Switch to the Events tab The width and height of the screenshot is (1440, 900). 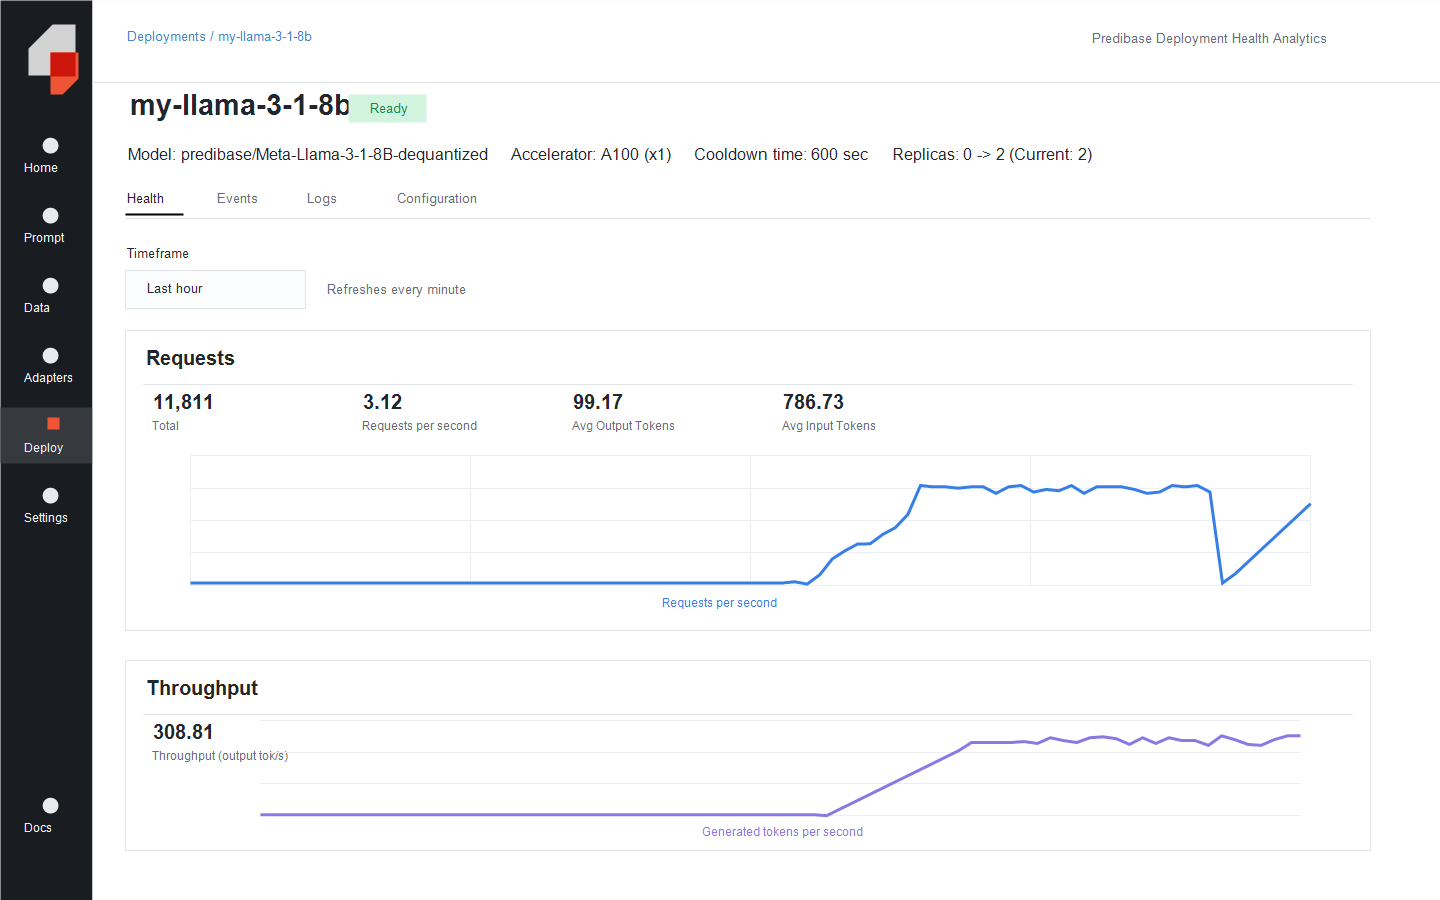(x=237, y=199)
